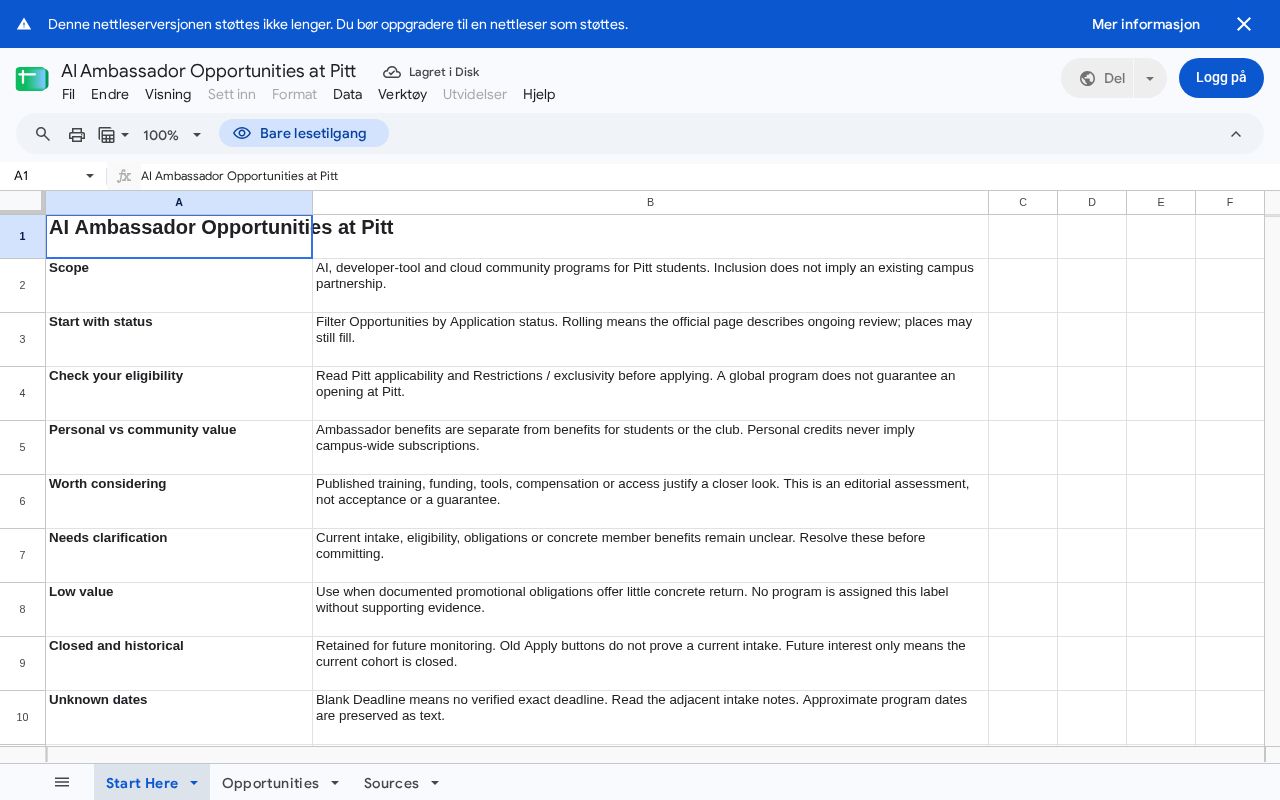
Task: Dismiss the browser warning banner
Action: [x=1244, y=24]
